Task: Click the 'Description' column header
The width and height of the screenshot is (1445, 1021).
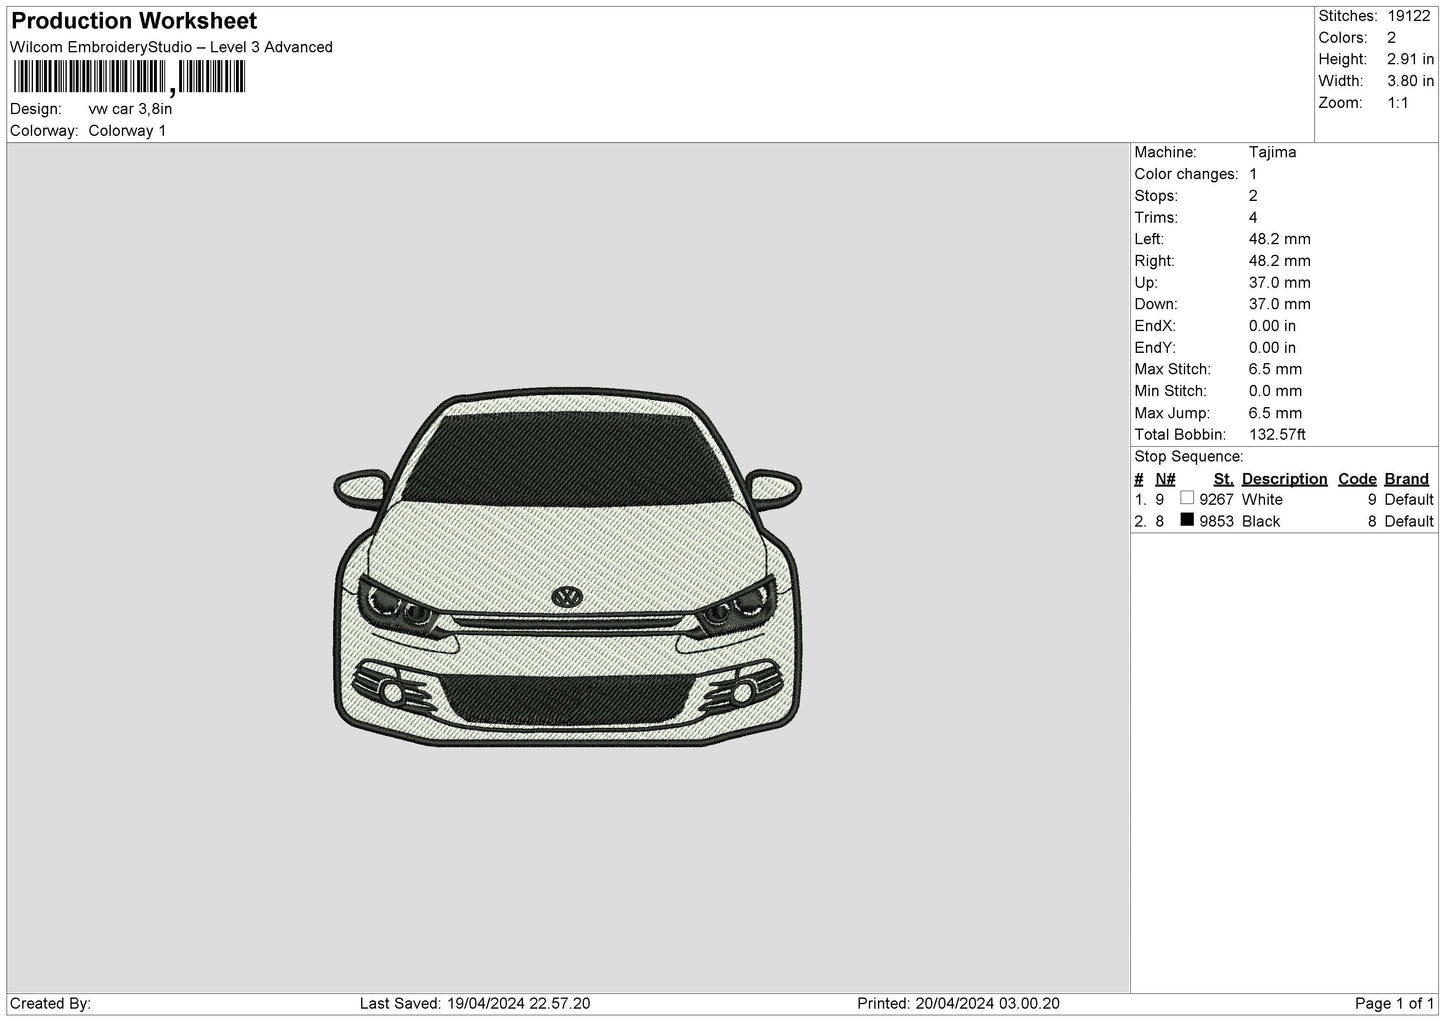Action: click(x=1284, y=479)
